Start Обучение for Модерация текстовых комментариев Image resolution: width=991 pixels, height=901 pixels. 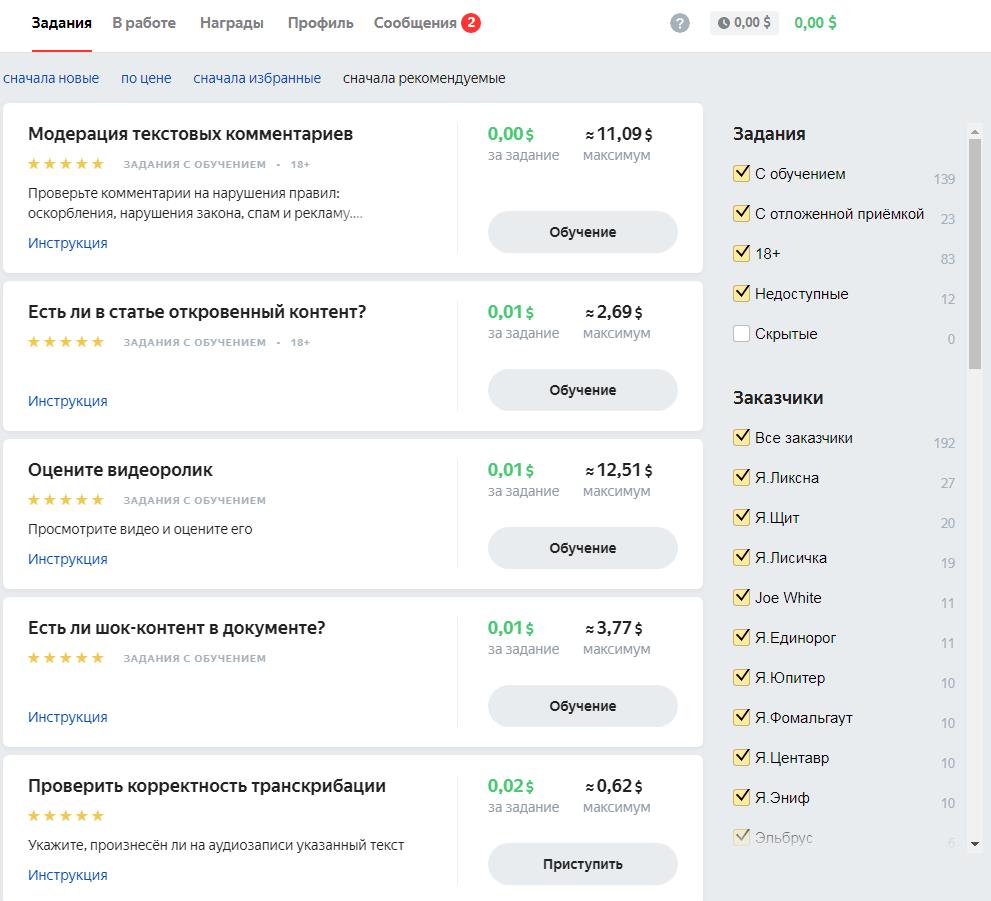(583, 232)
